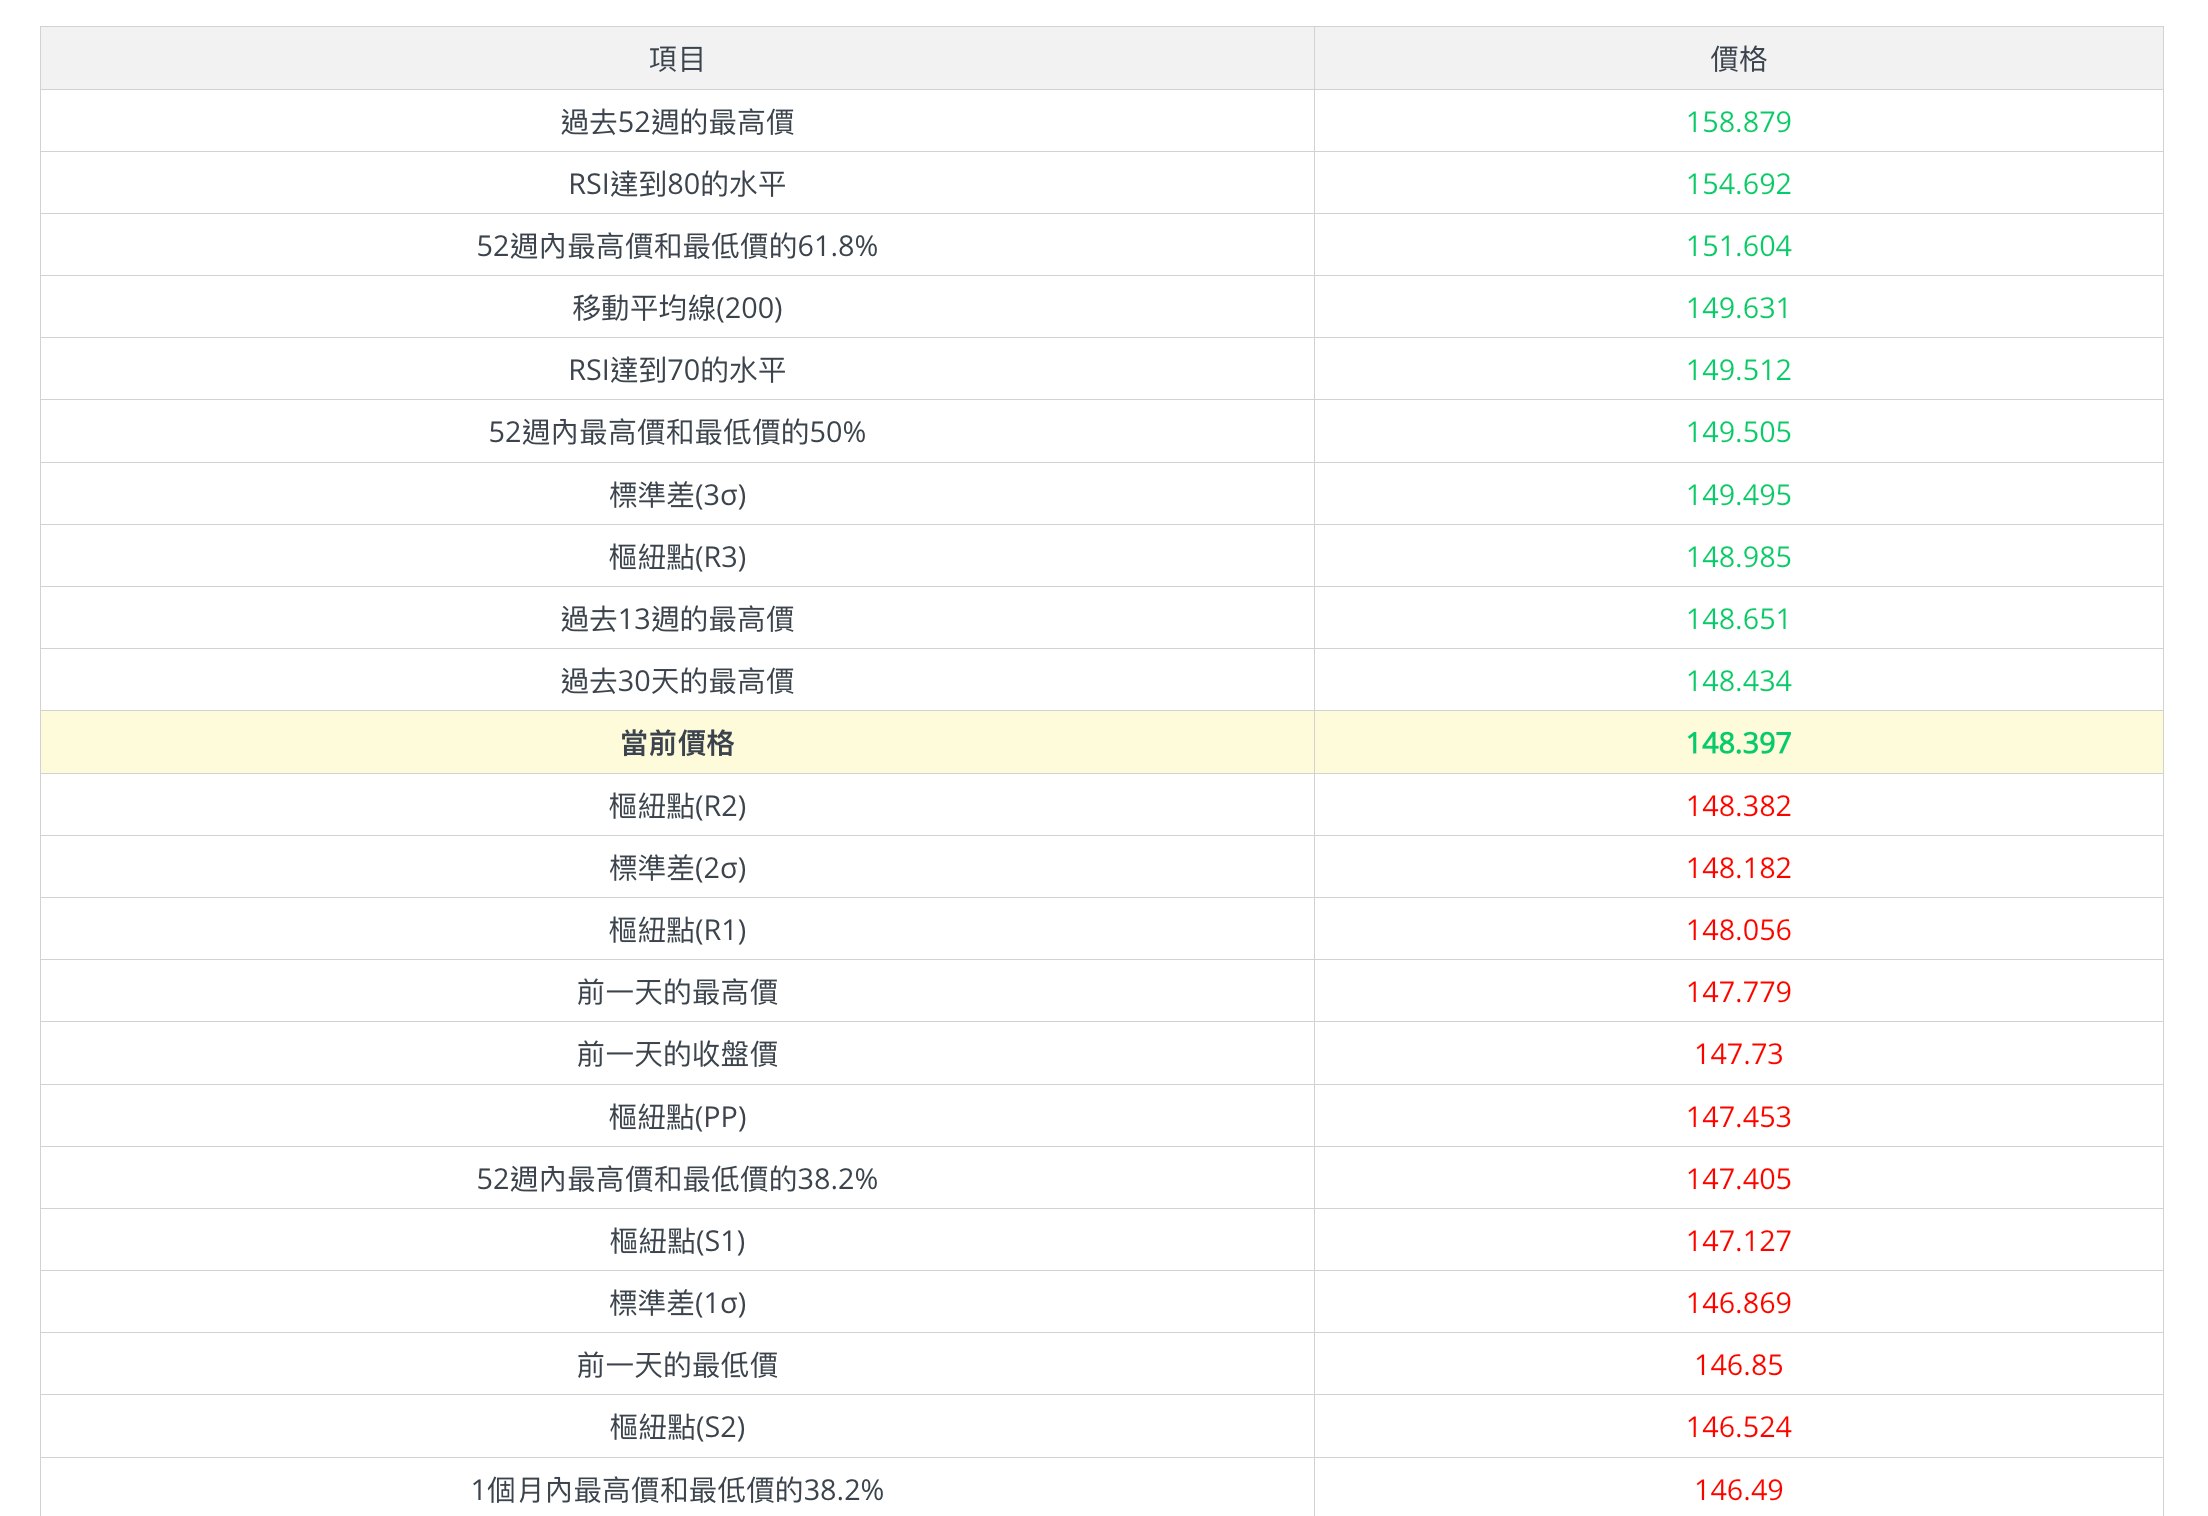Select the 移動平均線(200) row
Screen dimensions: 2208x1516
click(676, 308)
